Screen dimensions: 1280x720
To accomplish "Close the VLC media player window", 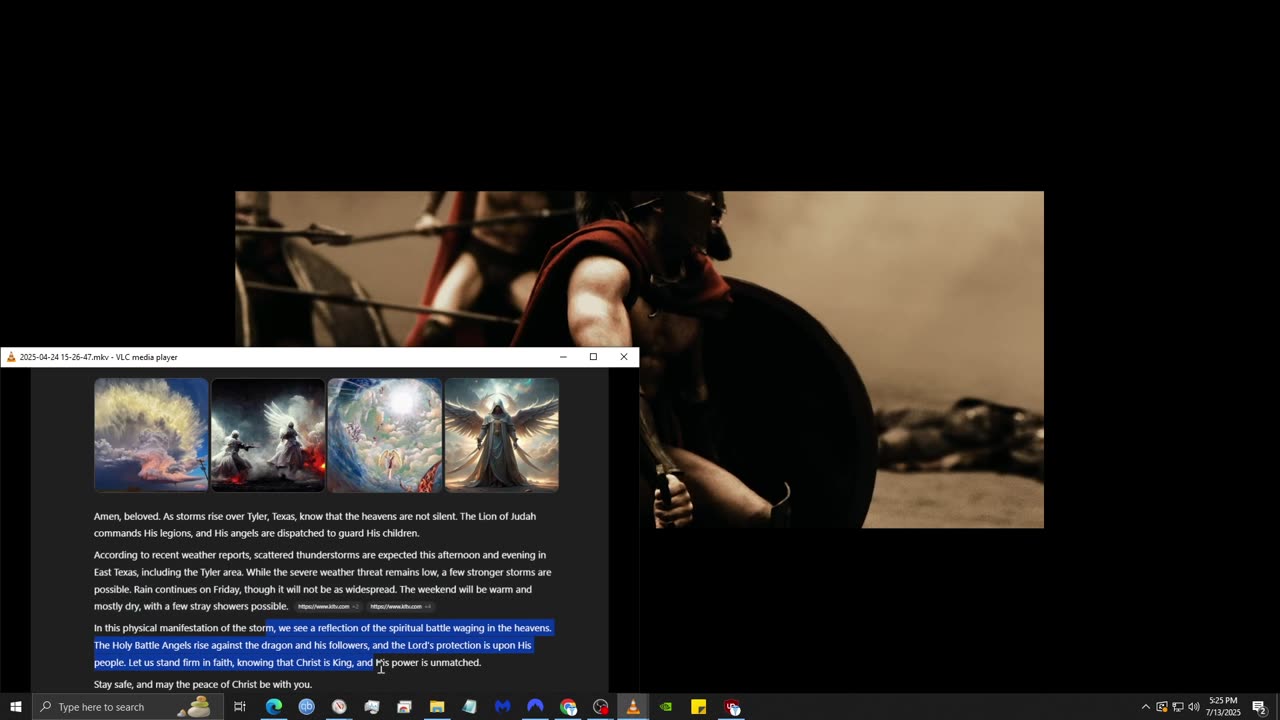I will point(624,357).
